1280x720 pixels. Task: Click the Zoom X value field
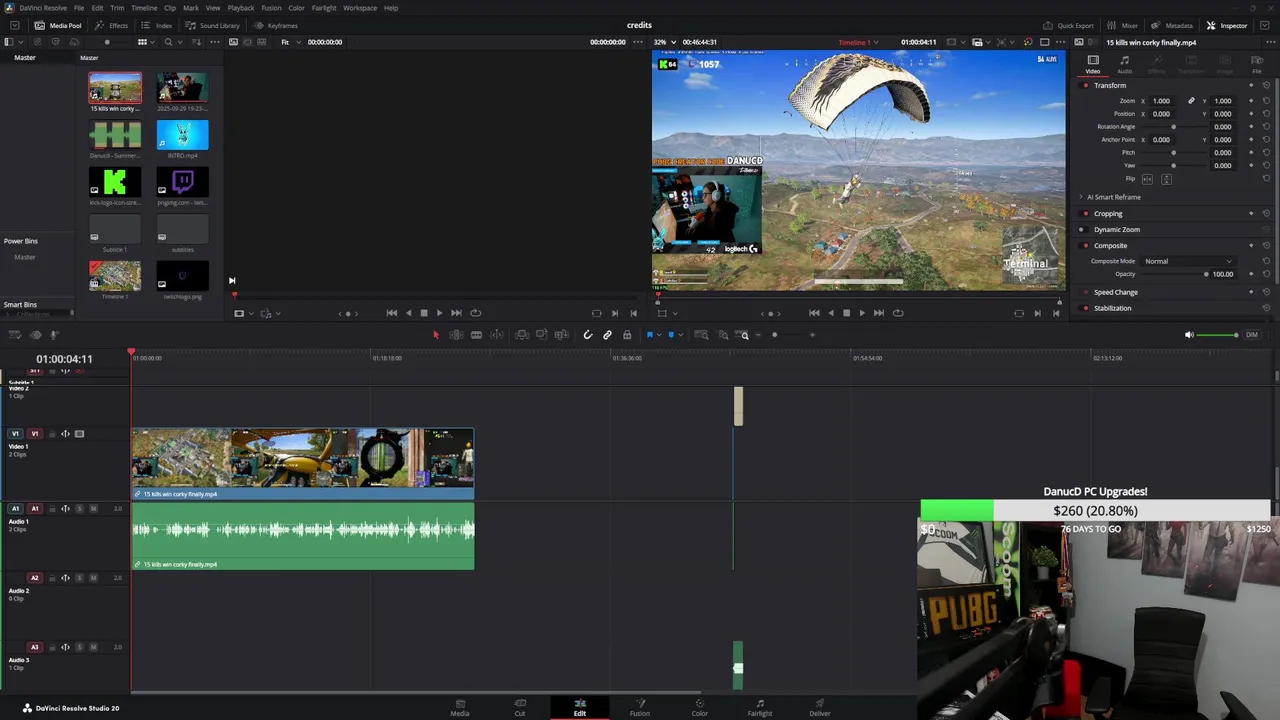coord(1162,101)
